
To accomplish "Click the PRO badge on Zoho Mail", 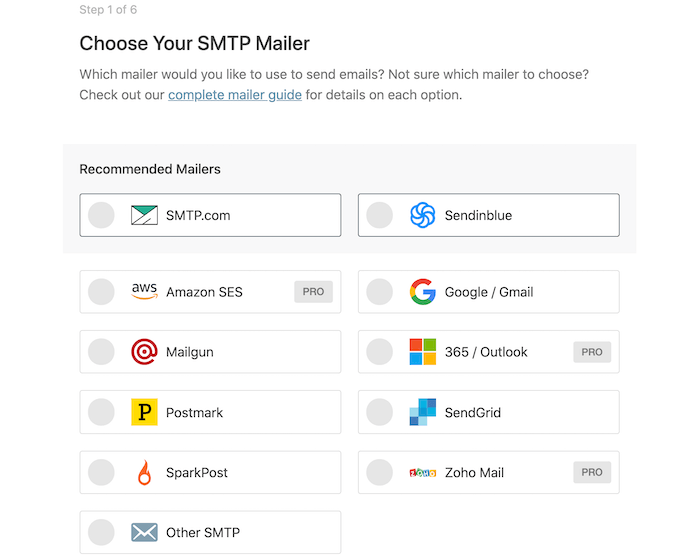I will [592, 472].
